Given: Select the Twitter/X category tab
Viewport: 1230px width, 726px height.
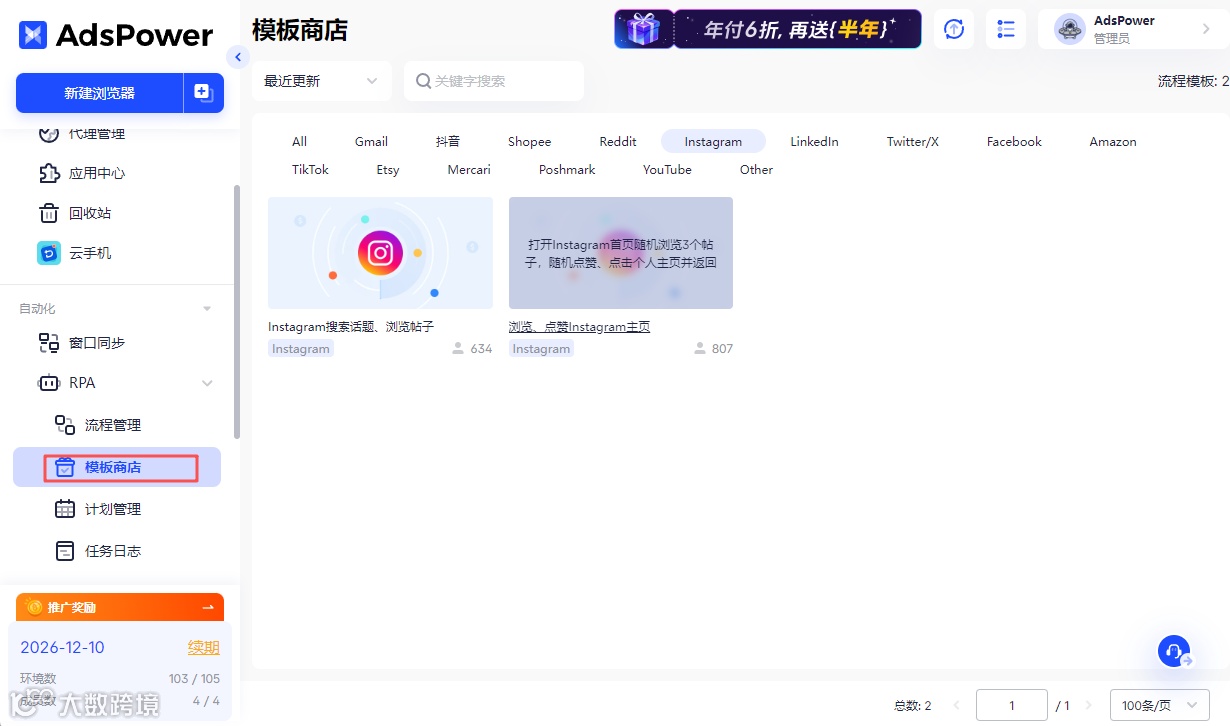Looking at the screenshot, I should point(912,141).
